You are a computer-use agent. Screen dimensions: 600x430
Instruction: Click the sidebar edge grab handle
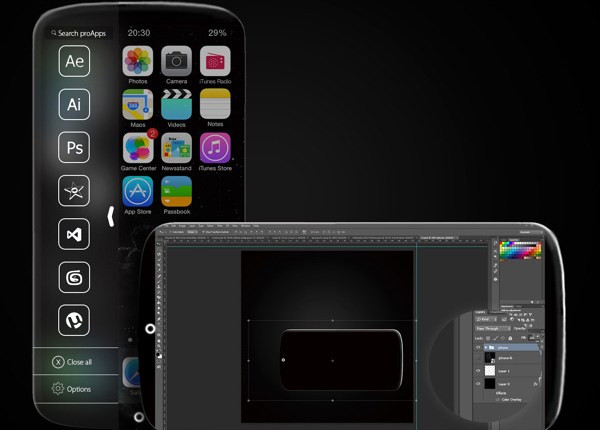click(111, 217)
